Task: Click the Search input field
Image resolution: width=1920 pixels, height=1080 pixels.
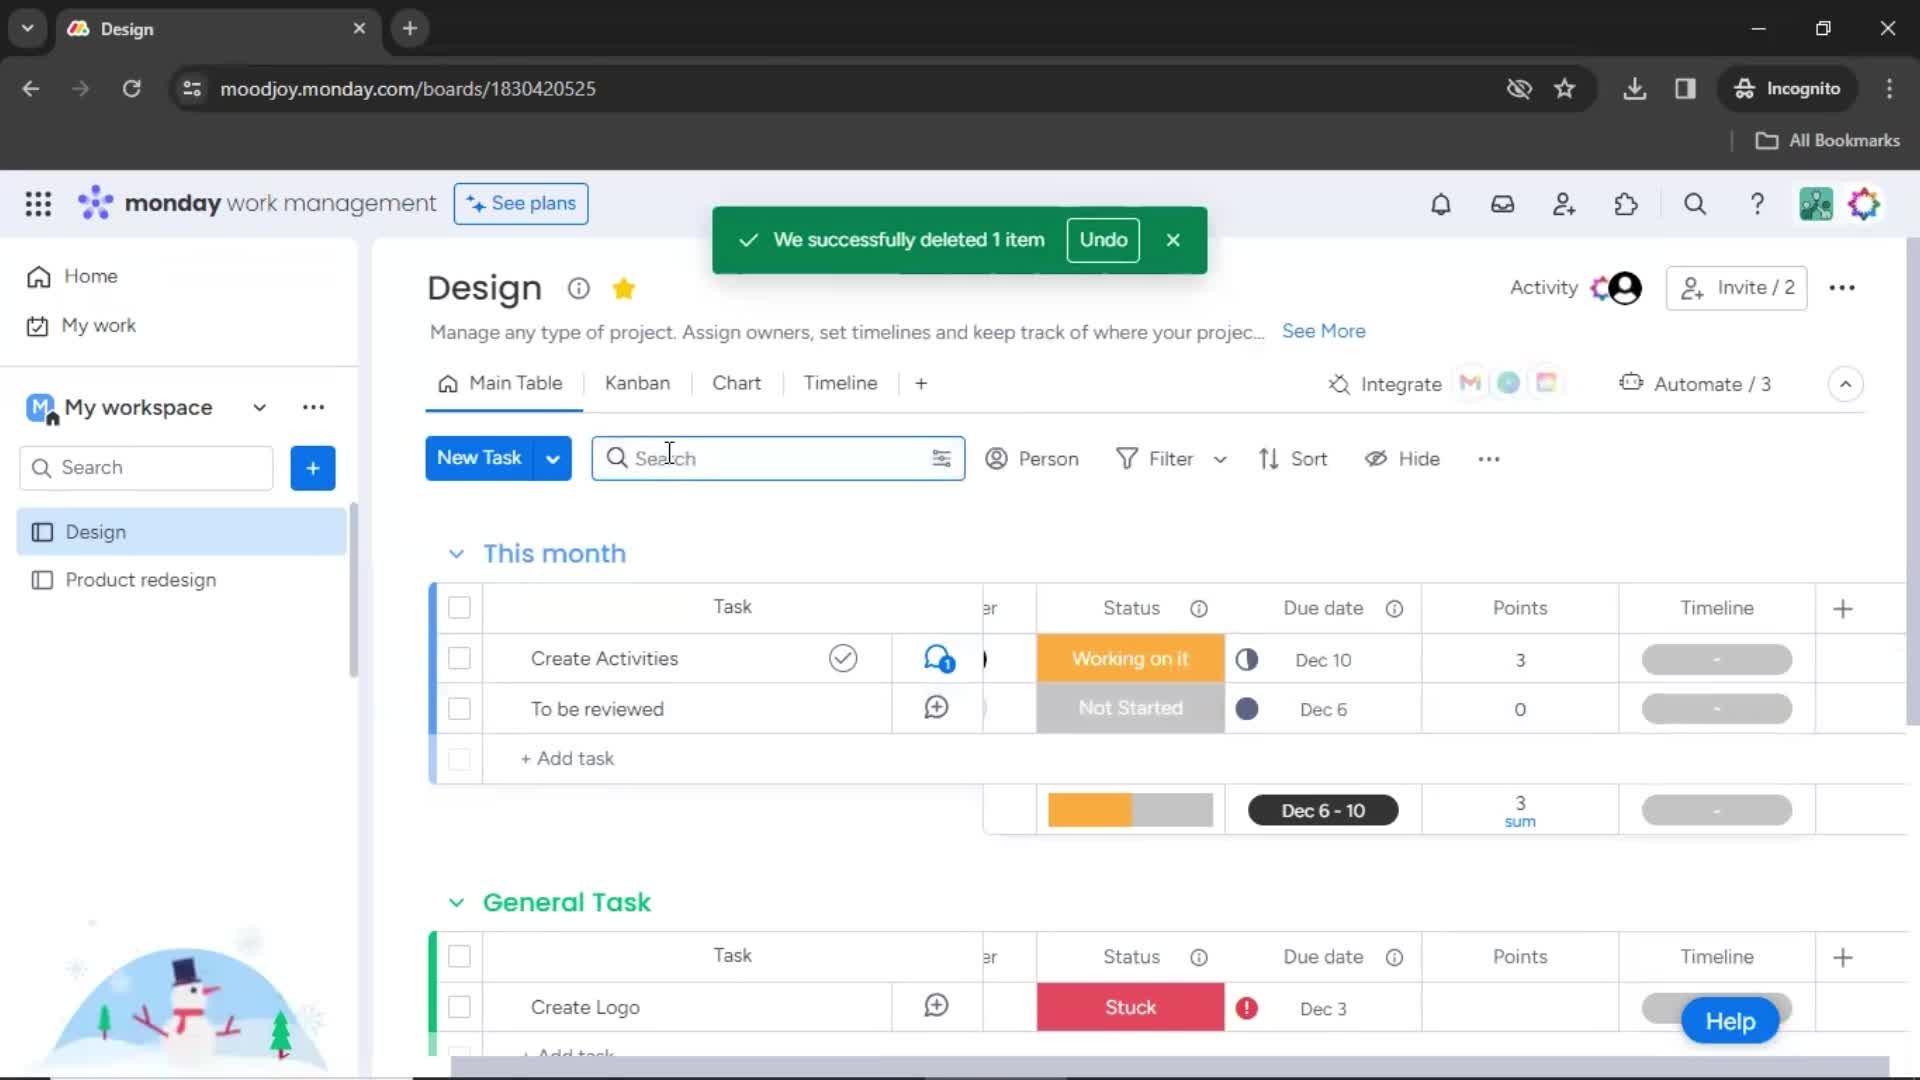Action: [x=777, y=458]
